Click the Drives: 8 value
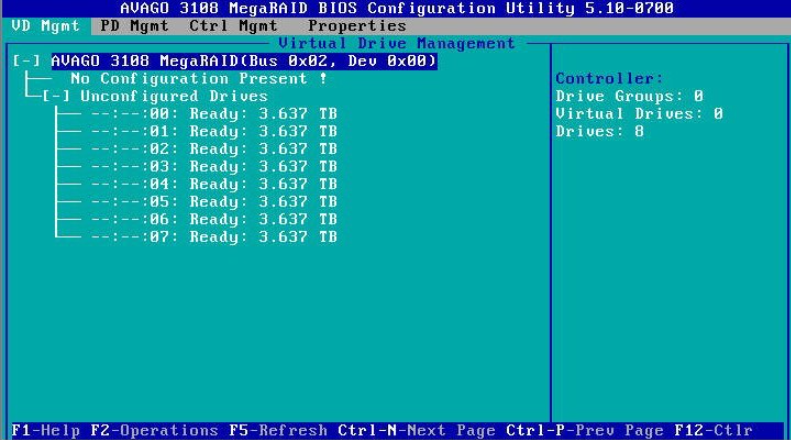 pos(600,132)
